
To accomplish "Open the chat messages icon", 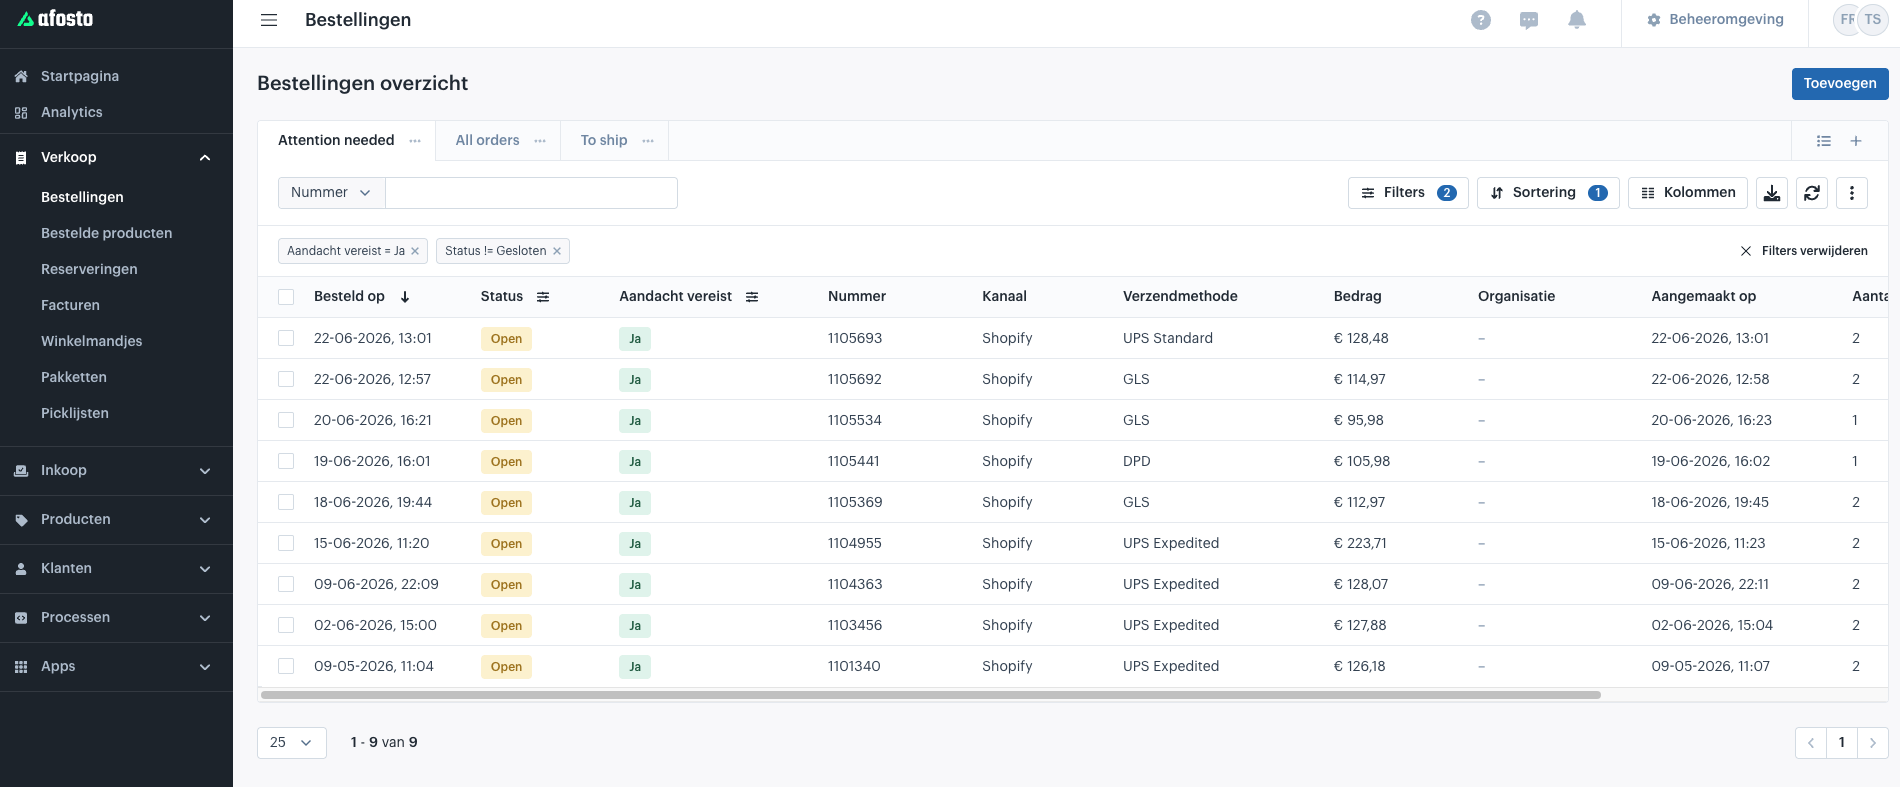I will pyautogui.click(x=1529, y=20).
